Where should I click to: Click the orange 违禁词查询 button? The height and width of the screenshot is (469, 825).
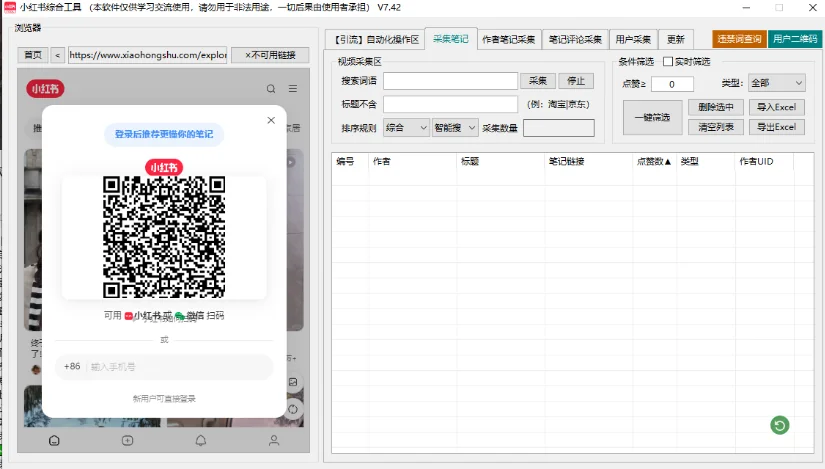pos(739,39)
